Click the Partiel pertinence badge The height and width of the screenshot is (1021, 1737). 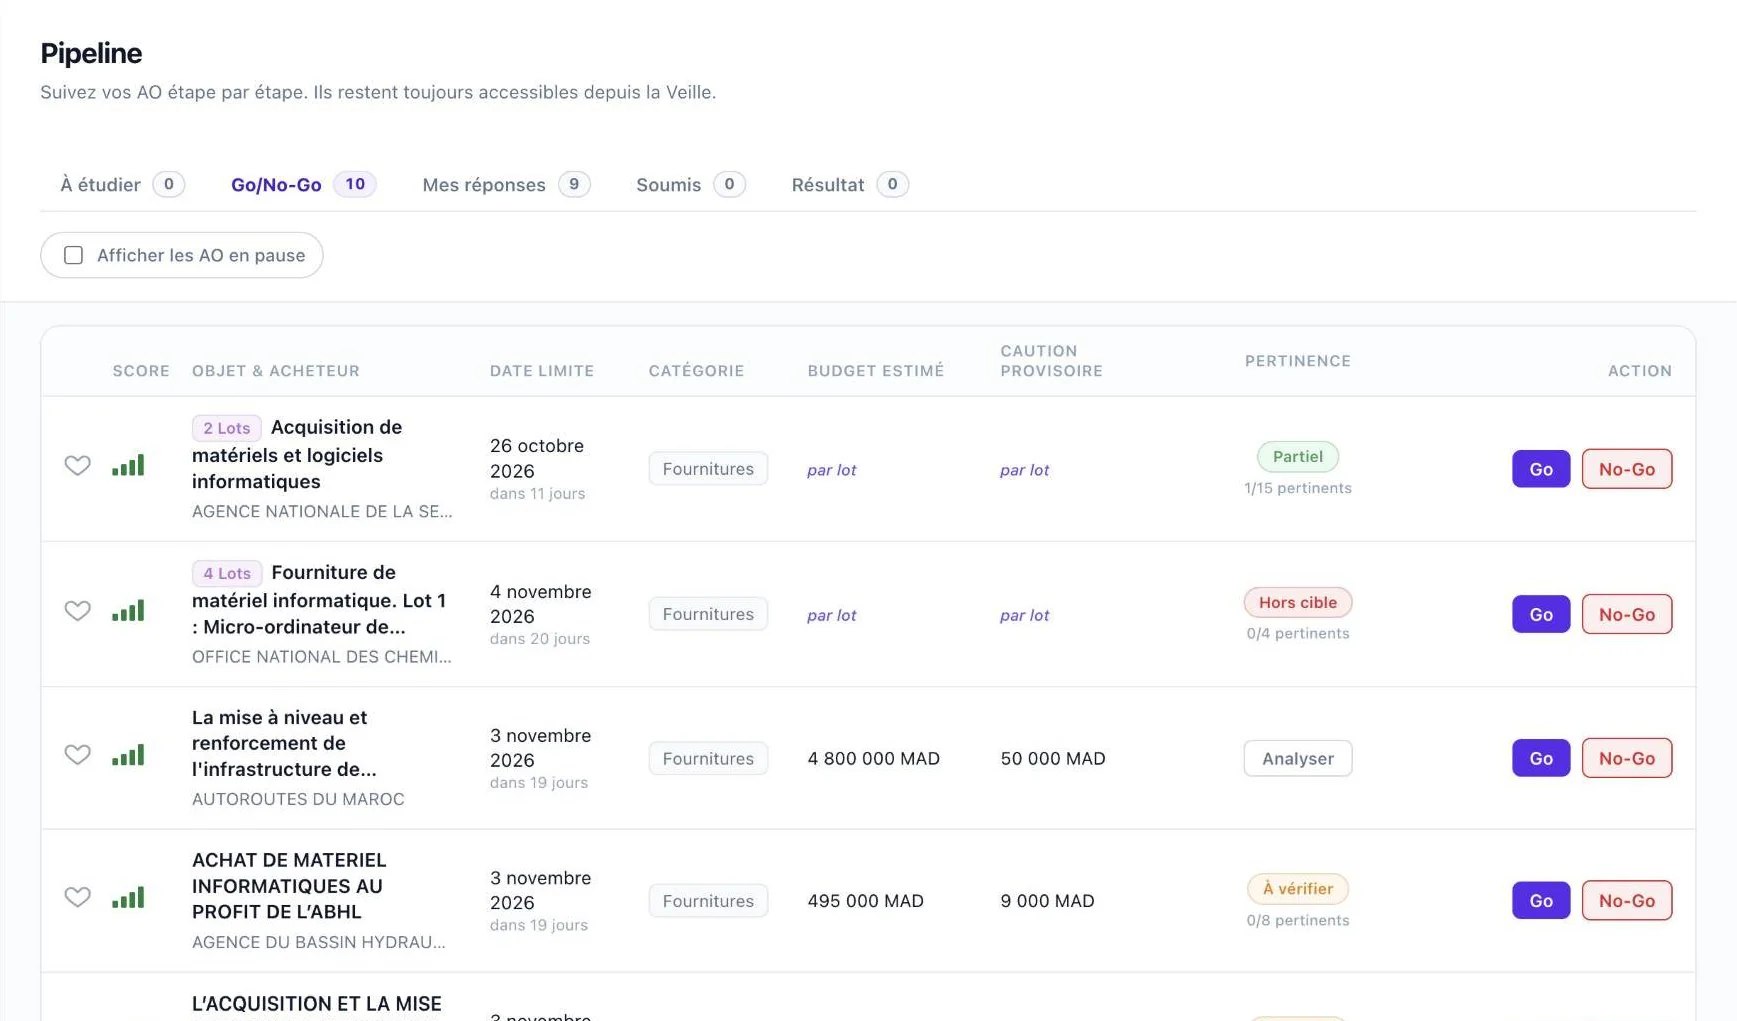click(x=1298, y=456)
